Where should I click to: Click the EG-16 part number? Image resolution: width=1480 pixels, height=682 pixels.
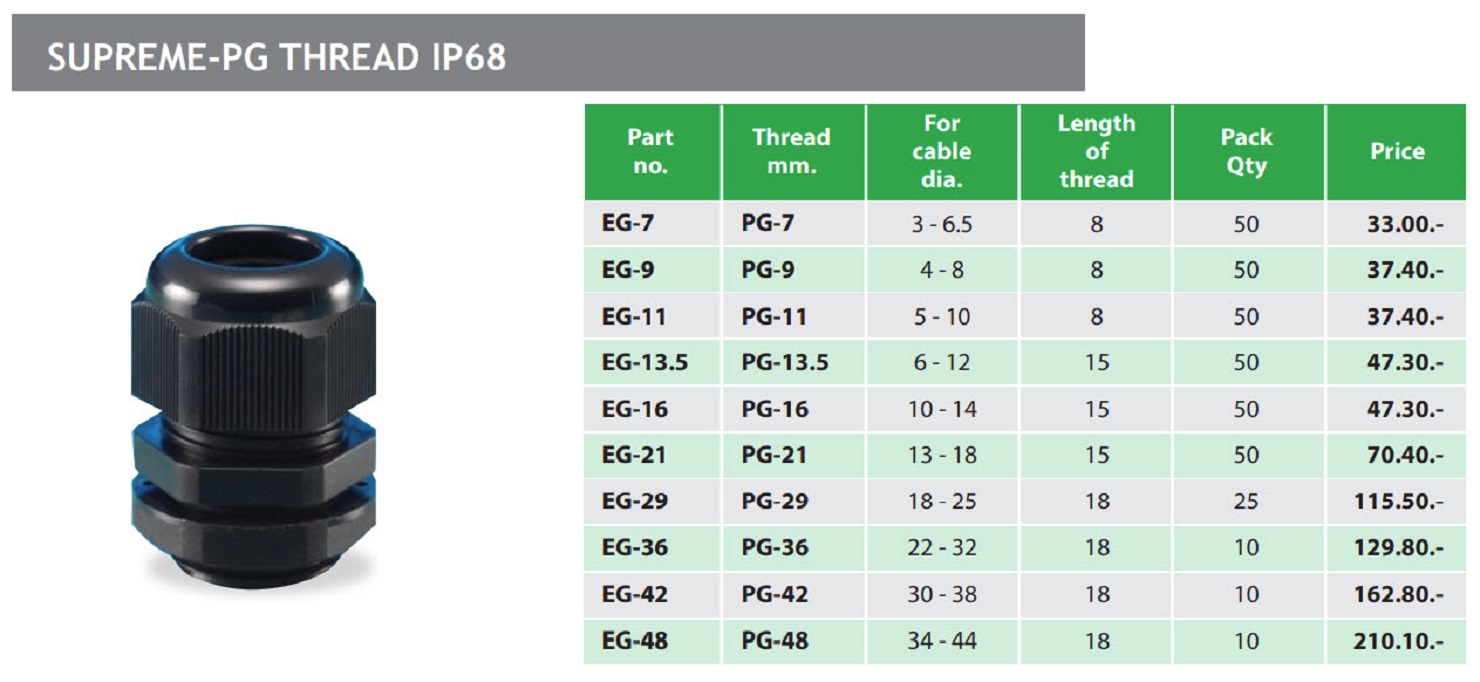point(634,410)
